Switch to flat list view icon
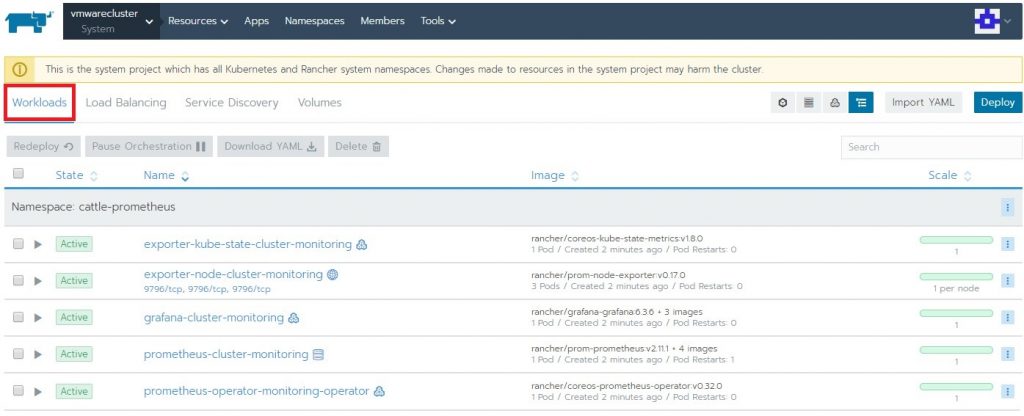The height and width of the screenshot is (416, 1024). pos(808,103)
